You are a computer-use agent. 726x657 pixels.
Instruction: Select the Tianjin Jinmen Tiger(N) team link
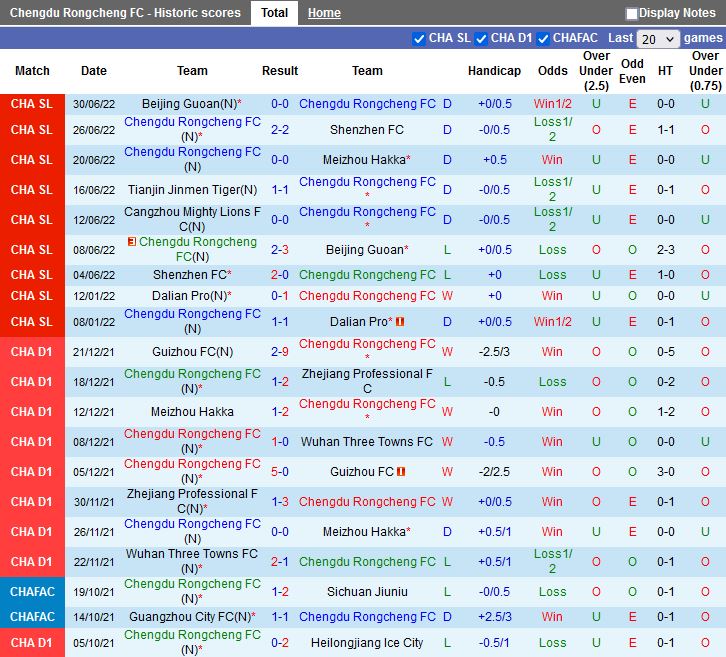point(192,190)
